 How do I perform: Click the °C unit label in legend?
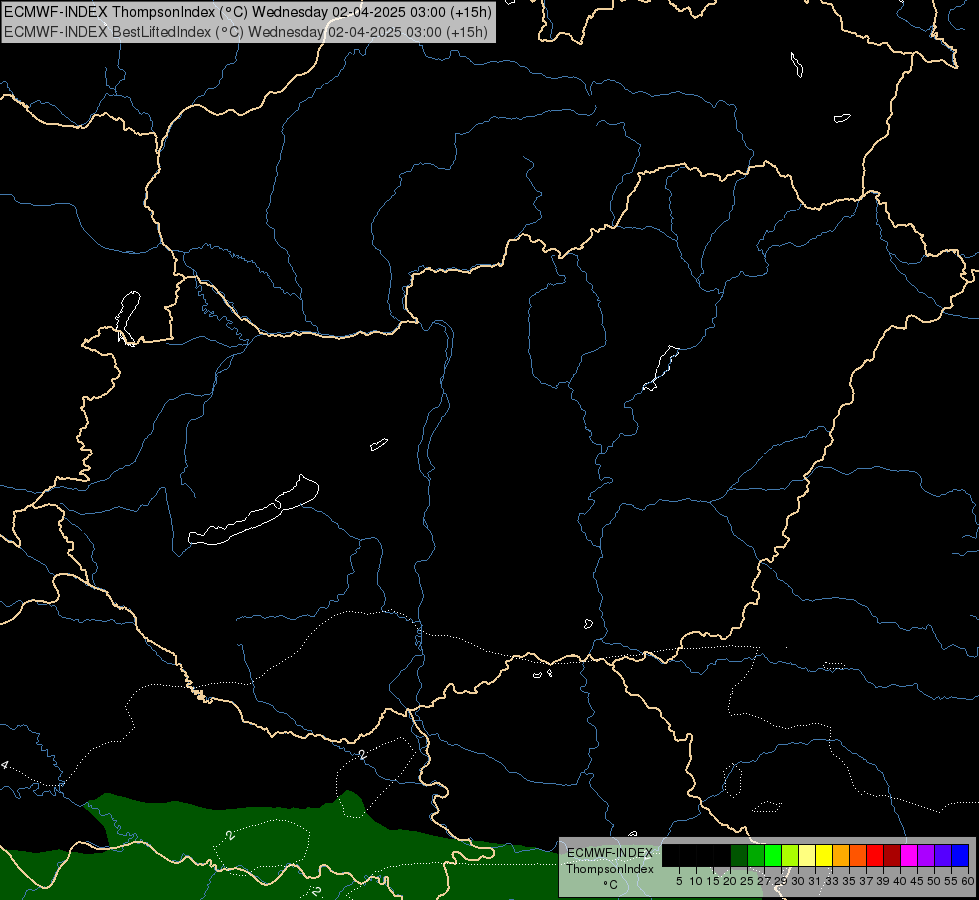click(611, 885)
